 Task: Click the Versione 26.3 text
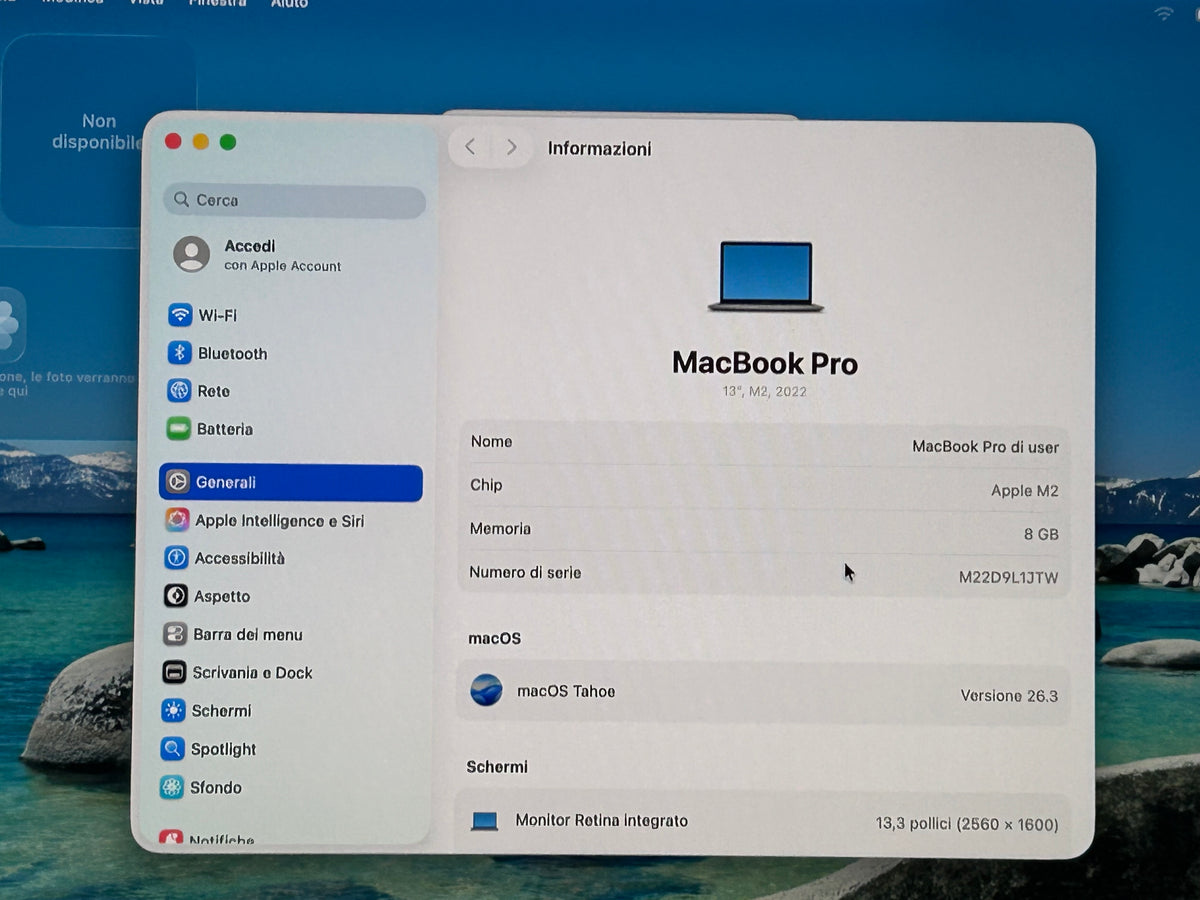pos(1009,696)
